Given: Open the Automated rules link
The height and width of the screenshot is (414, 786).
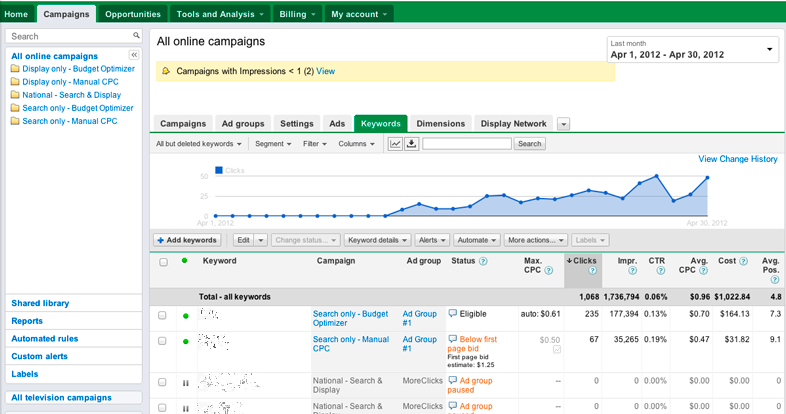Looking at the screenshot, I should (45, 339).
